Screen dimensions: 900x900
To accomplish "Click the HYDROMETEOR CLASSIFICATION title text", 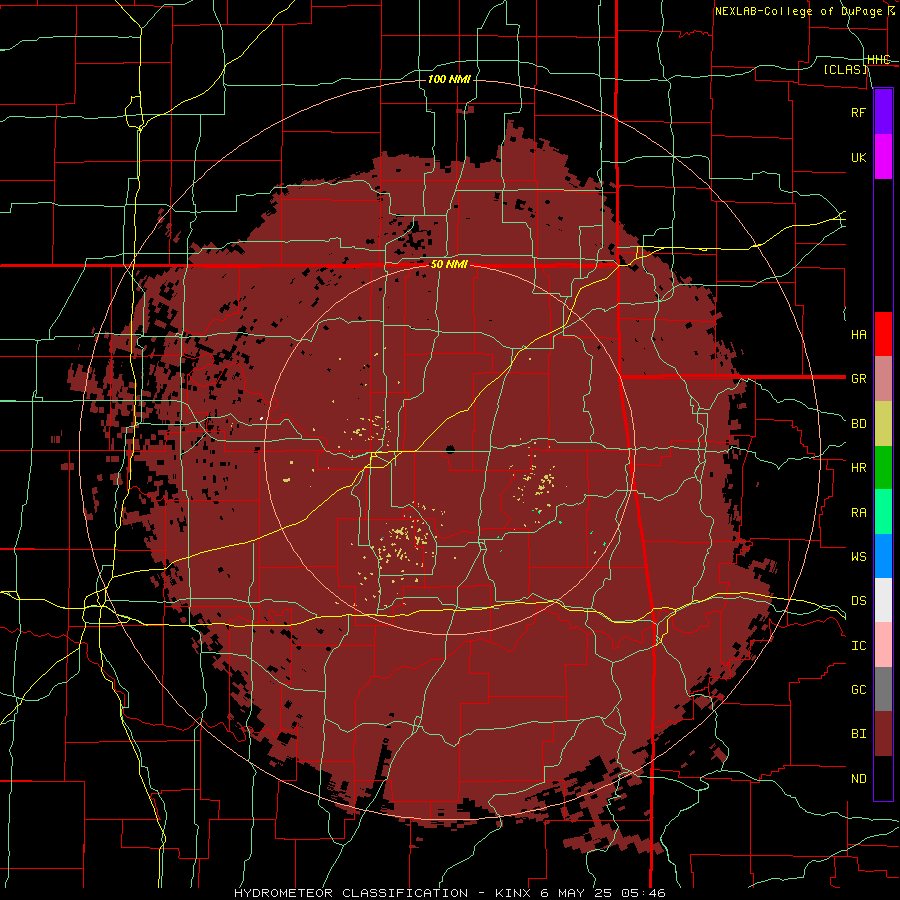I will 351,893.
